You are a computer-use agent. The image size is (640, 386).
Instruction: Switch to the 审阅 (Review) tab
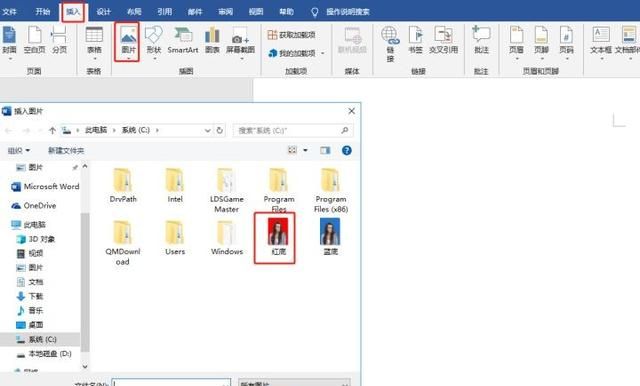[226, 12]
